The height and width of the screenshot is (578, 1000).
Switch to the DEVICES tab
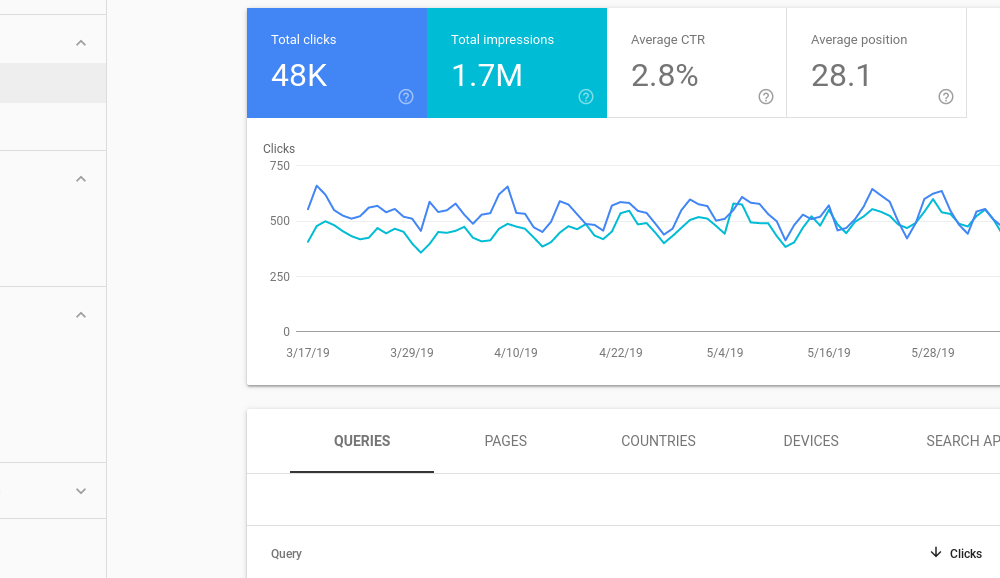coord(811,441)
